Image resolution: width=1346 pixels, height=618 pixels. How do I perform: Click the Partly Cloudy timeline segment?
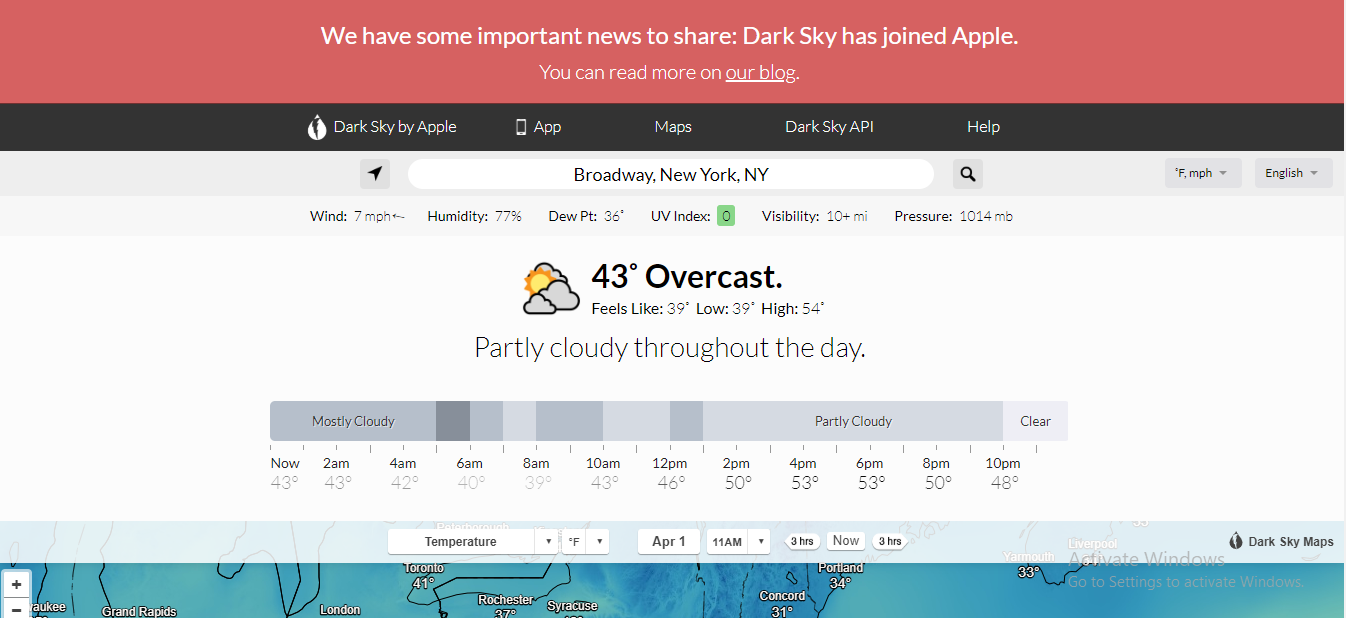tap(853, 421)
